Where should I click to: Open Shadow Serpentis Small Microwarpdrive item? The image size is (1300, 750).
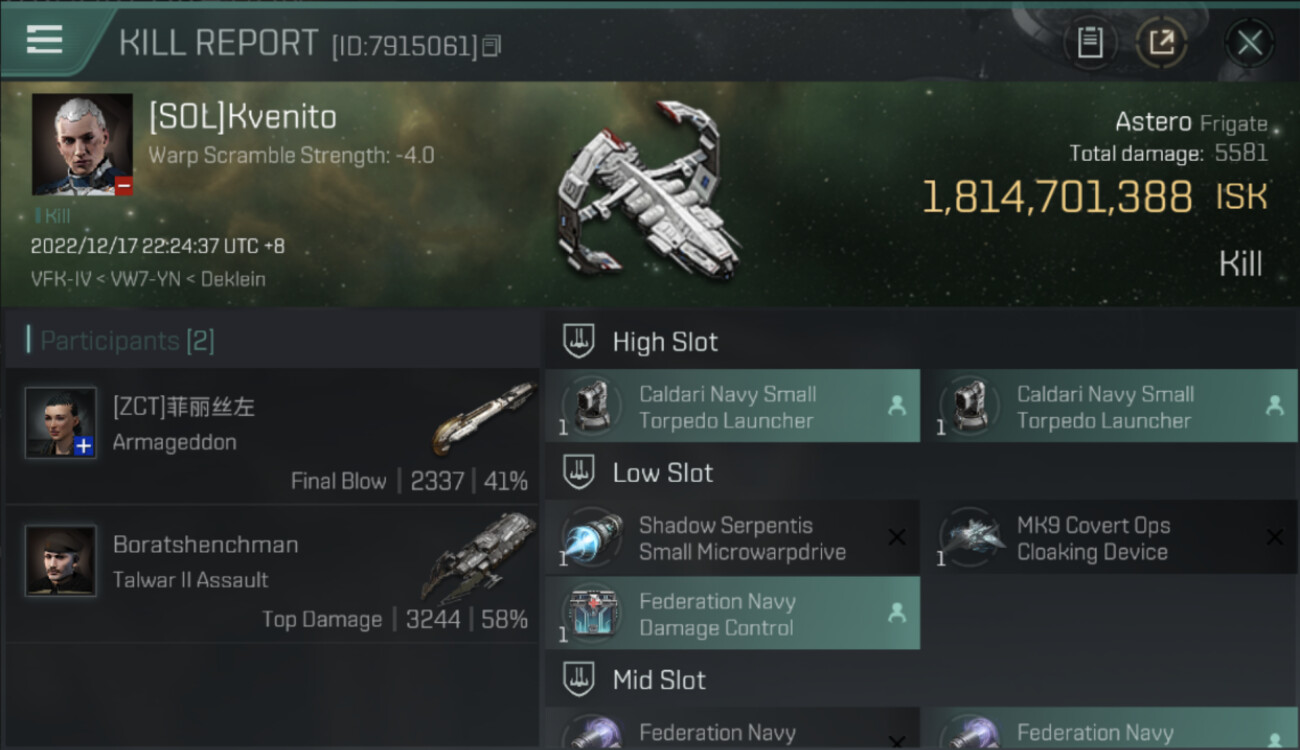(732, 538)
